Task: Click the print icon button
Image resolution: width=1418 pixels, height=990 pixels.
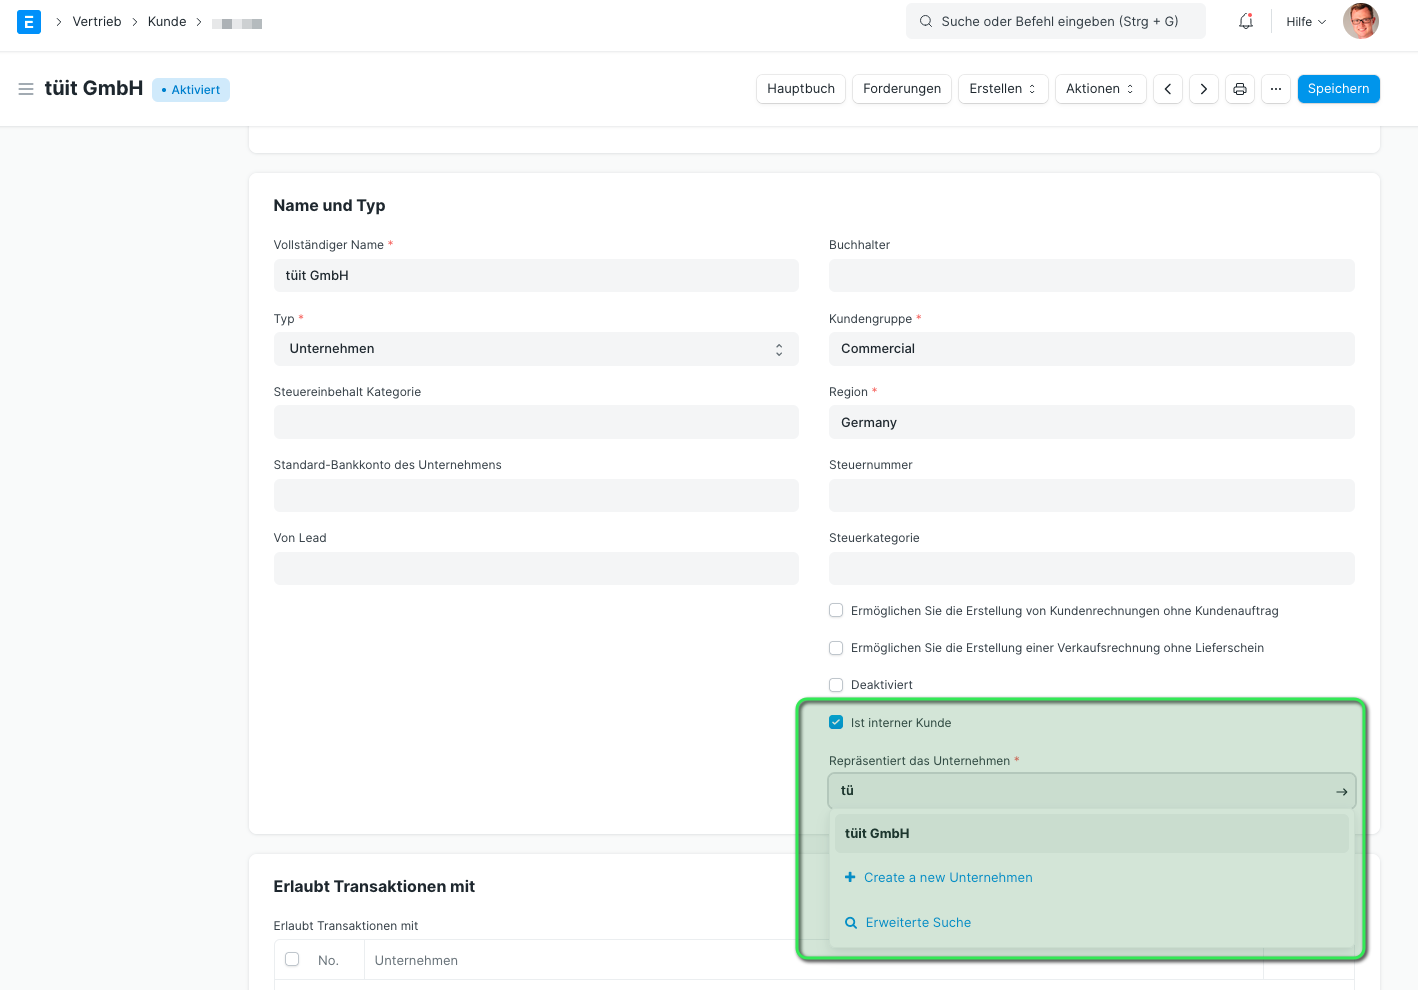Action: tap(1240, 89)
